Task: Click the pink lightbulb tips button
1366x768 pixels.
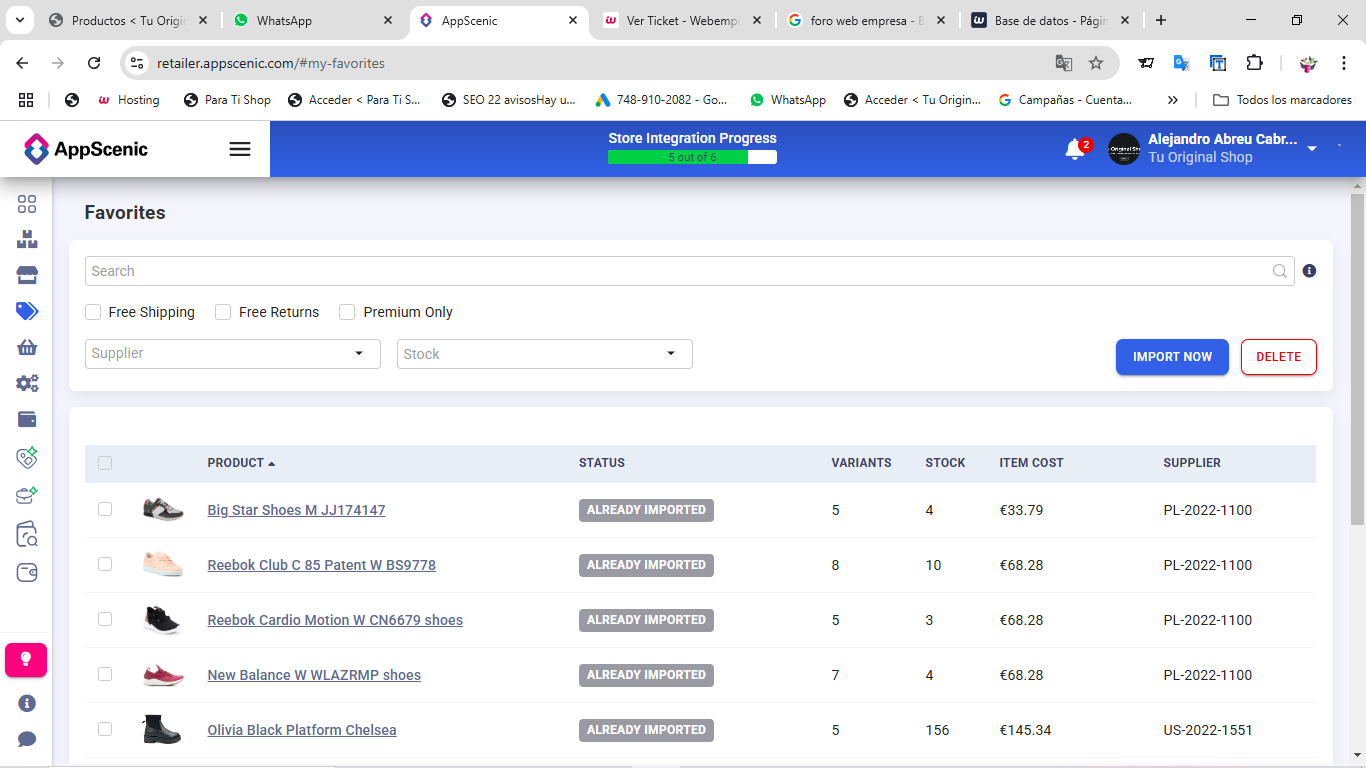Action: [26, 660]
